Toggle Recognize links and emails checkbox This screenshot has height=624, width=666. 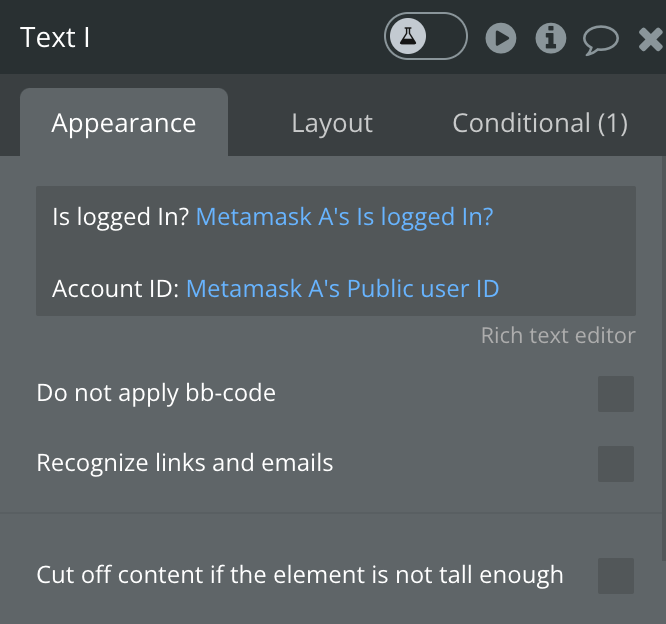point(616,464)
